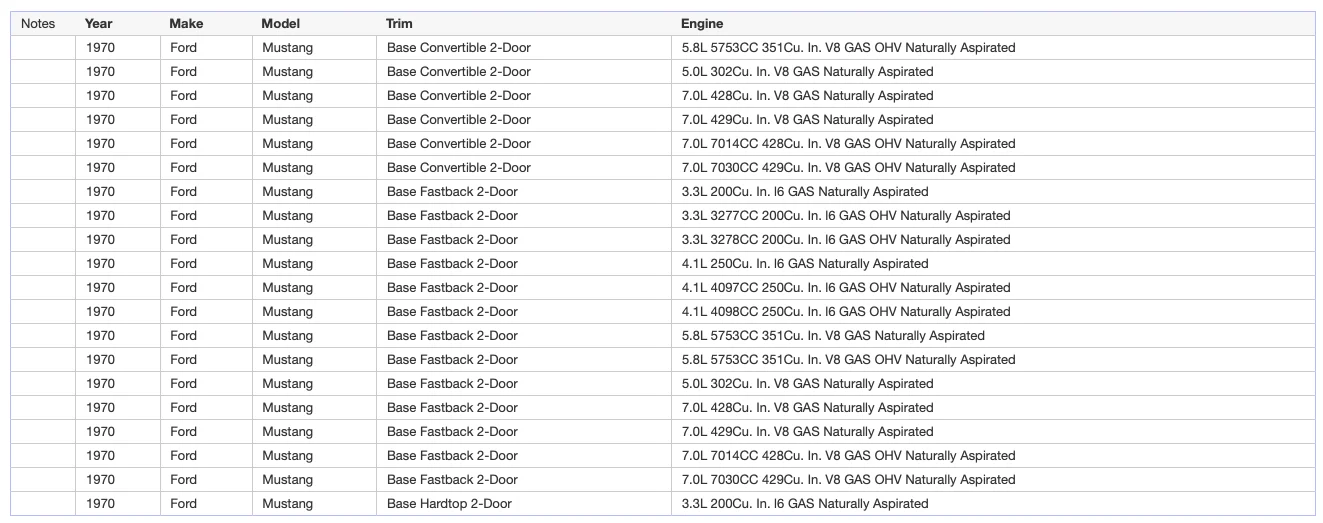Click the Fastback row's 7.0L 7030CC 429Cu. engine
Image resolution: width=1323 pixels, height=523 pixels.
pyautogui.click(x=849, y=480)
